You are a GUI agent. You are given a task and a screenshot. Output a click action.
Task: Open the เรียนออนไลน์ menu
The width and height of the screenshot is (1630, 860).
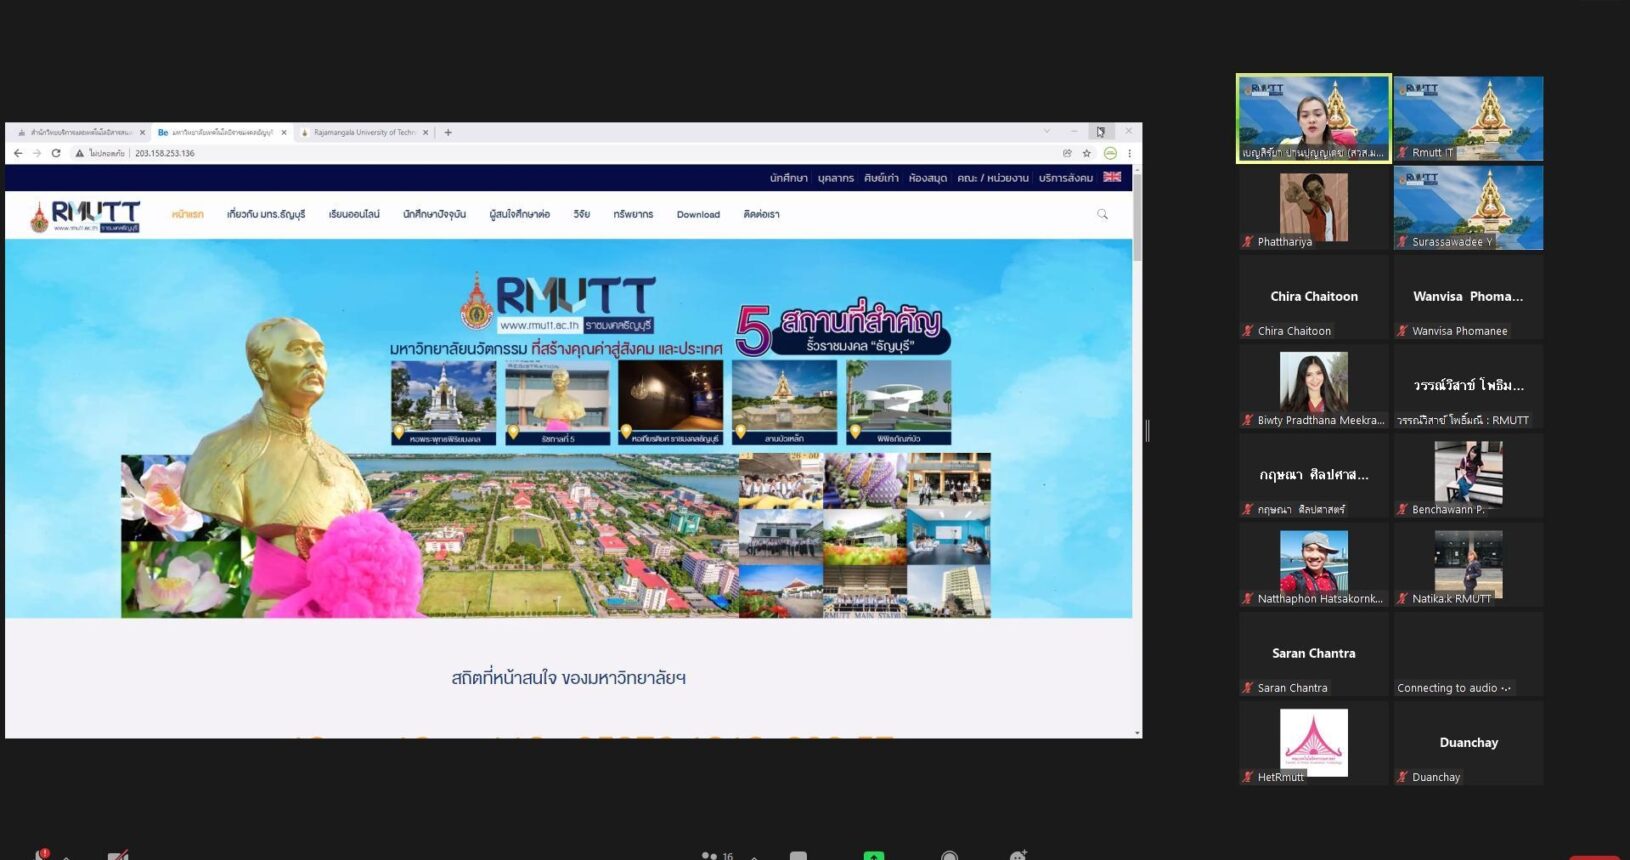pos(354,214)
